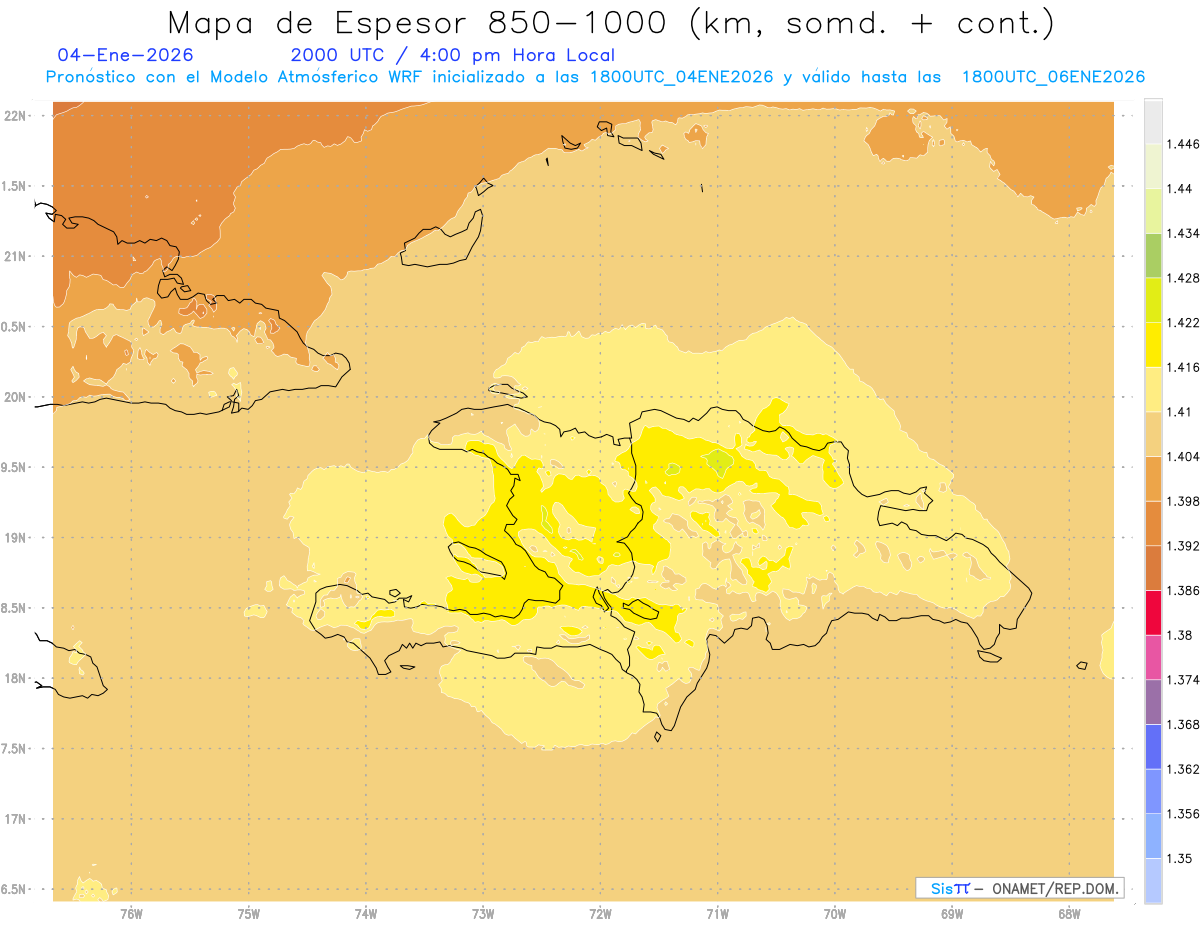Click the legend value 1.416
The width and height of the screenshot is (1200, 927).
[1183, 367]
